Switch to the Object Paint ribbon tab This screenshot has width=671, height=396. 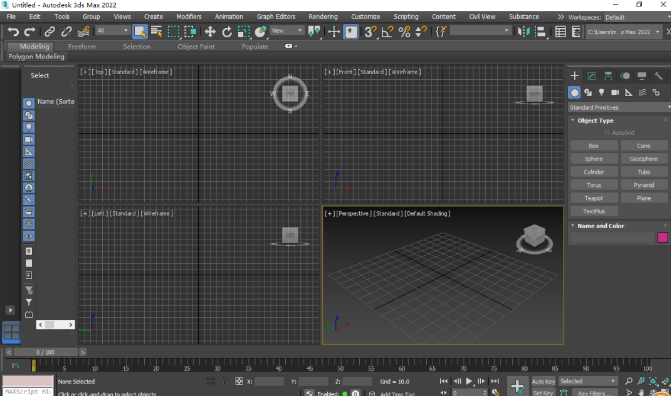(x=196, y=47)
